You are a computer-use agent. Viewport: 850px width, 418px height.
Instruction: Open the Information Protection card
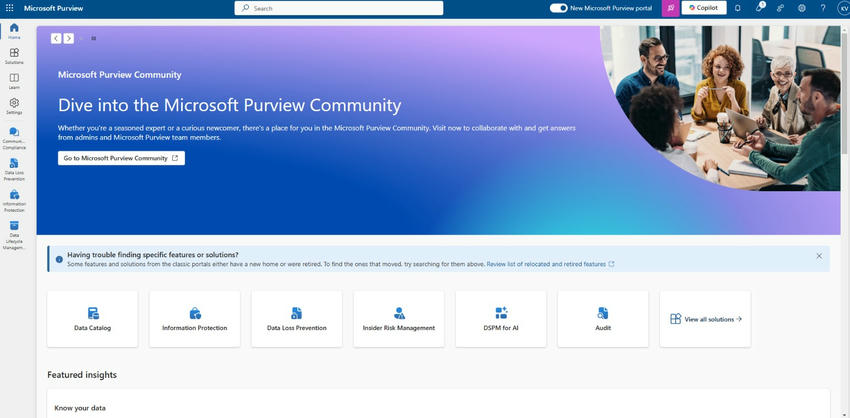[195, 319]
